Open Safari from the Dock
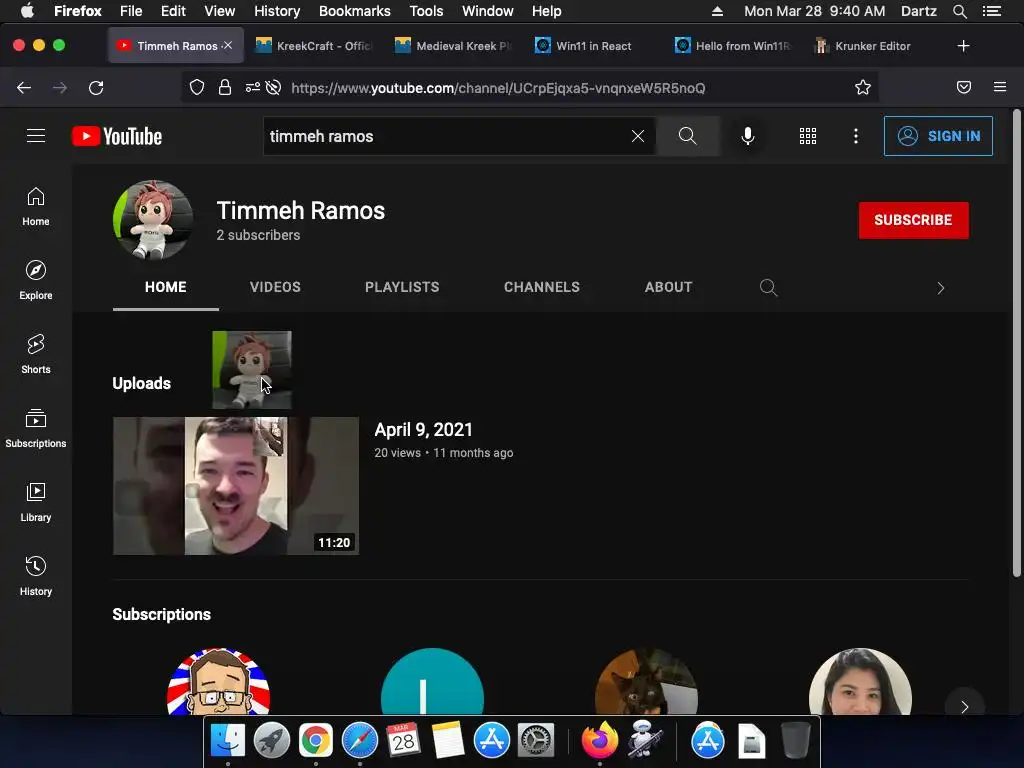The width and height of the screenshot is (1024, 768). [360, 741]
